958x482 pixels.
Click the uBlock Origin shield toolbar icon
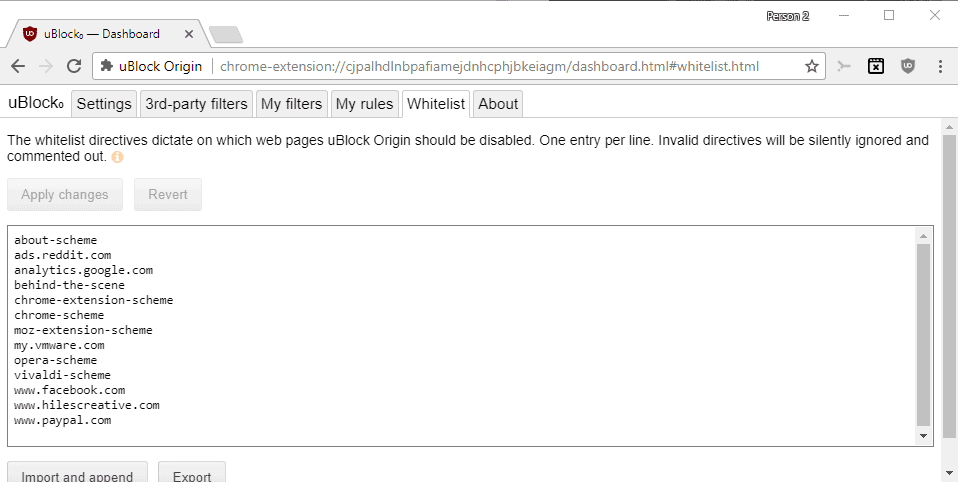pyautogui.click(x=908, y=66)
